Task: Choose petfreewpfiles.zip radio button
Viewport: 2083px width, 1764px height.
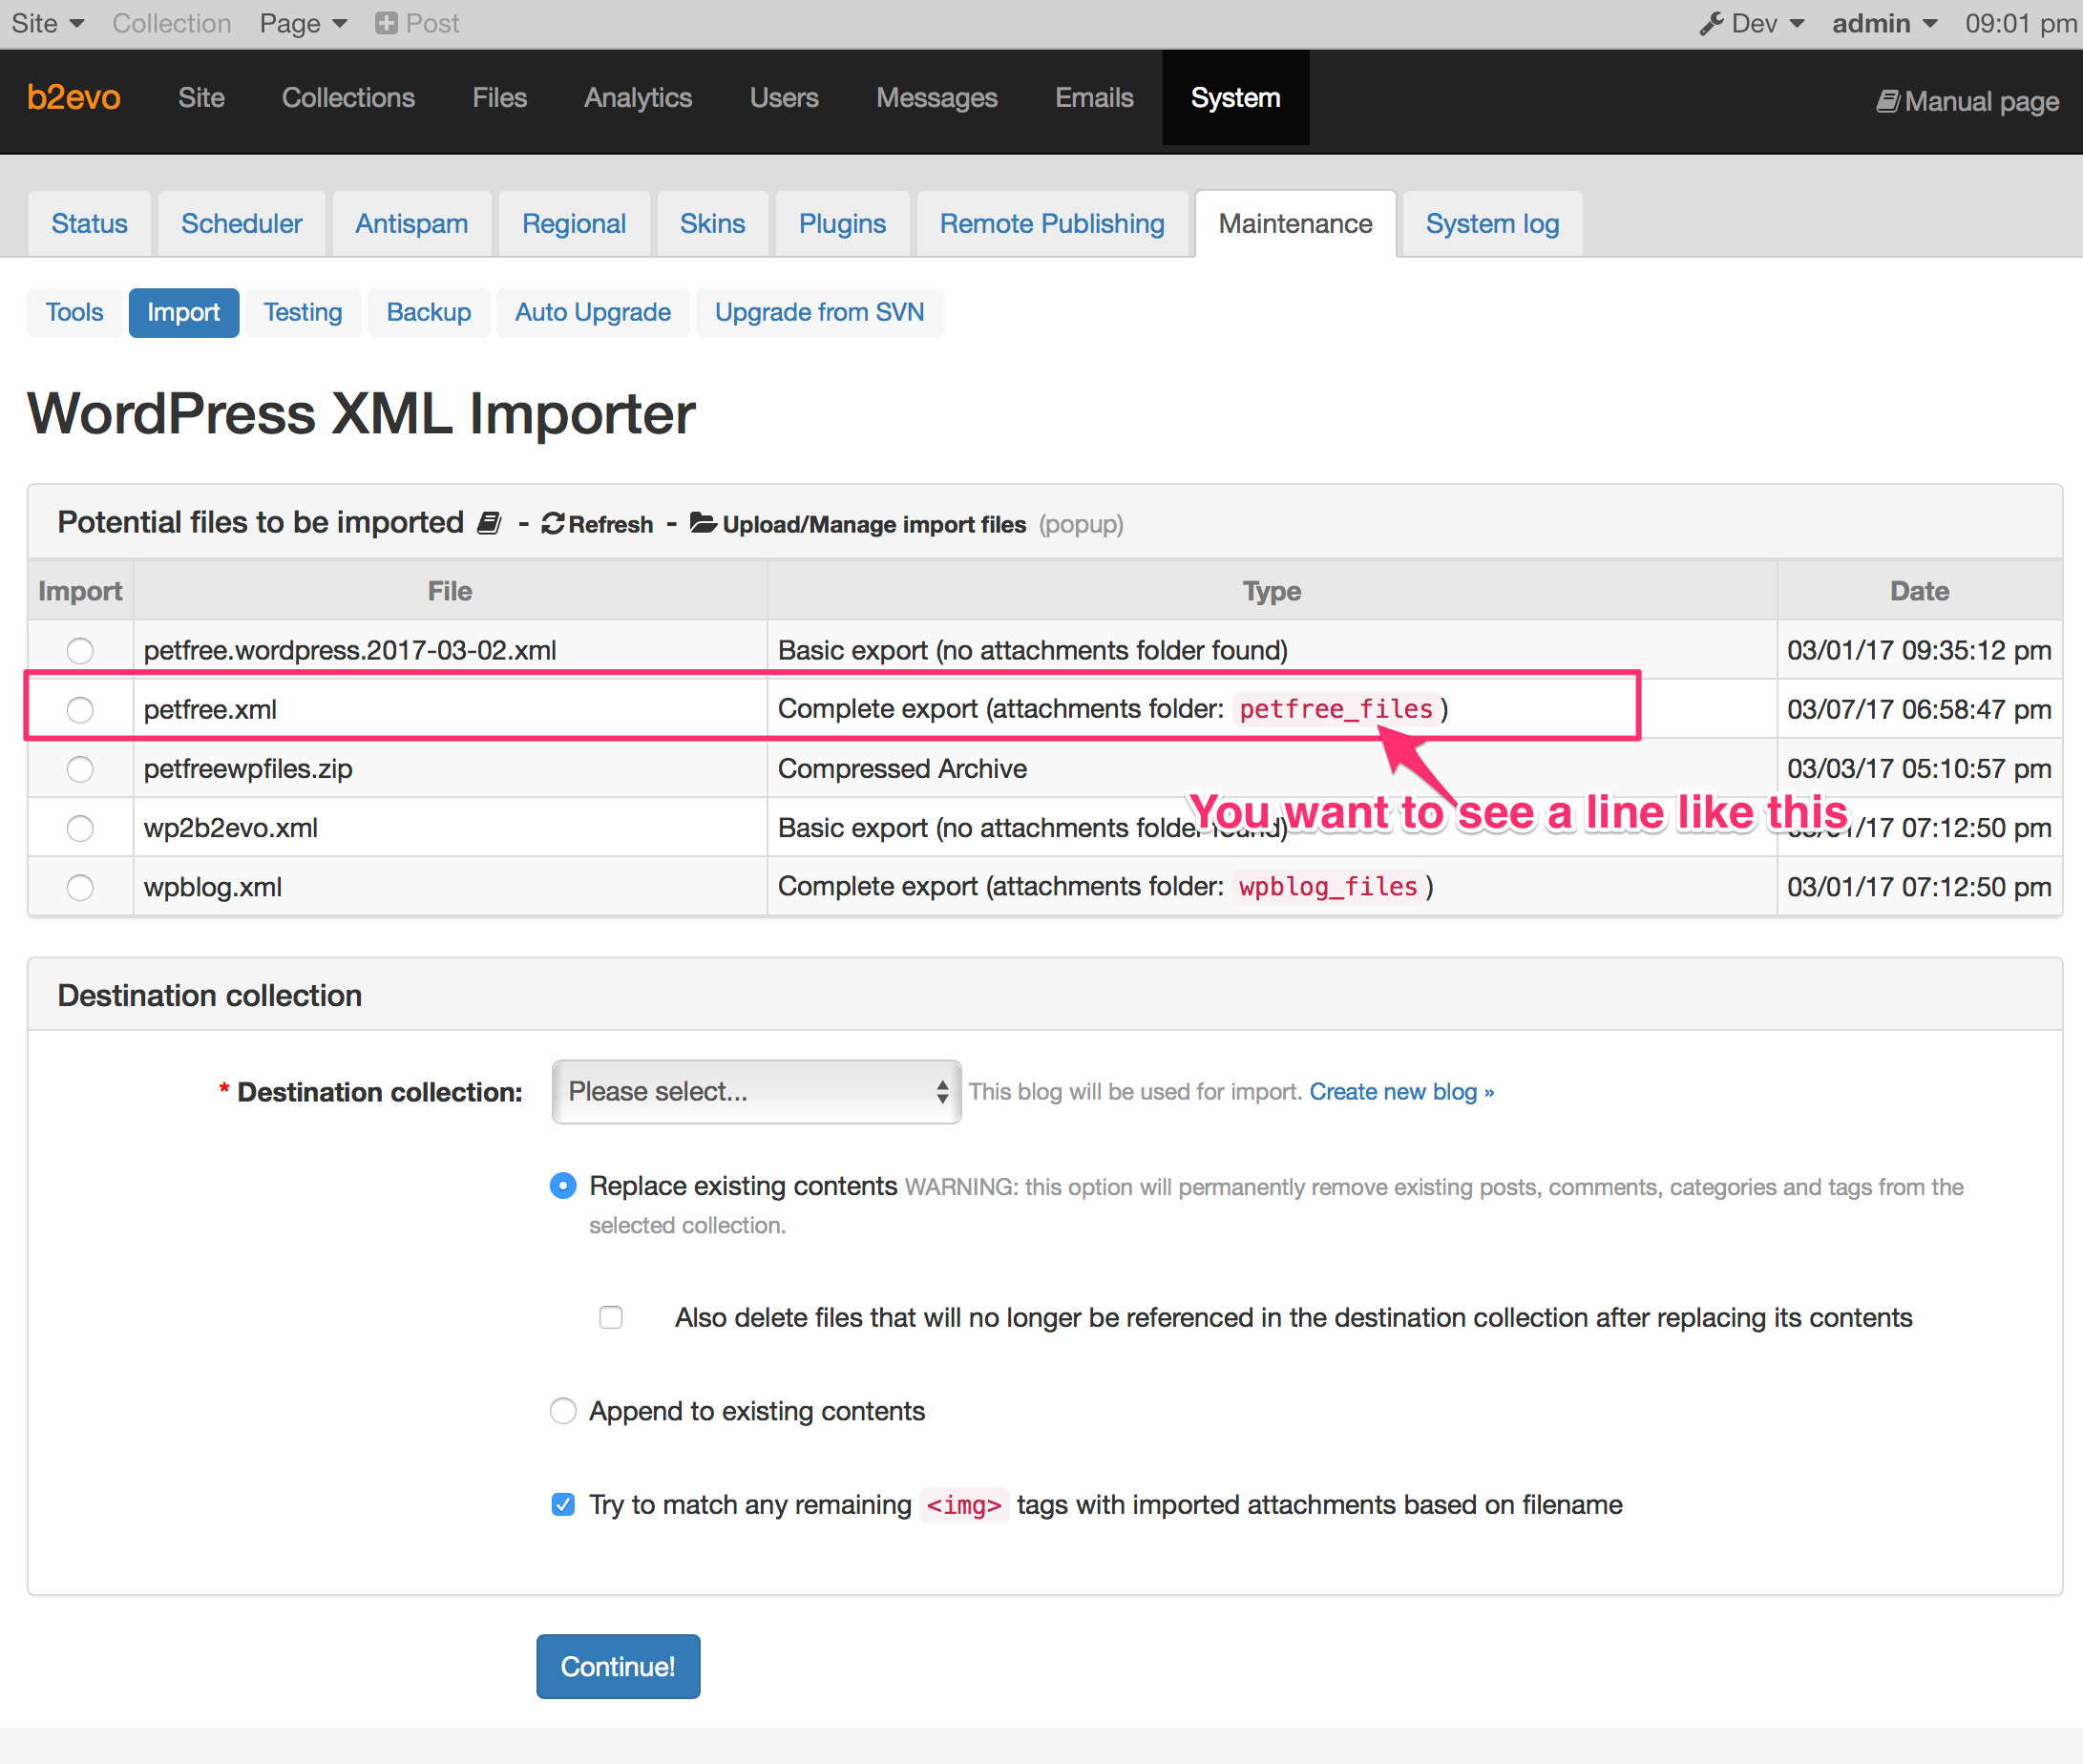Action: (80, 769)
